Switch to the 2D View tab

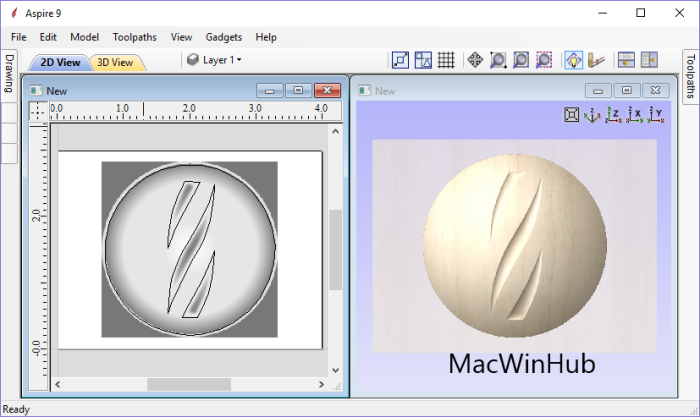60,62
